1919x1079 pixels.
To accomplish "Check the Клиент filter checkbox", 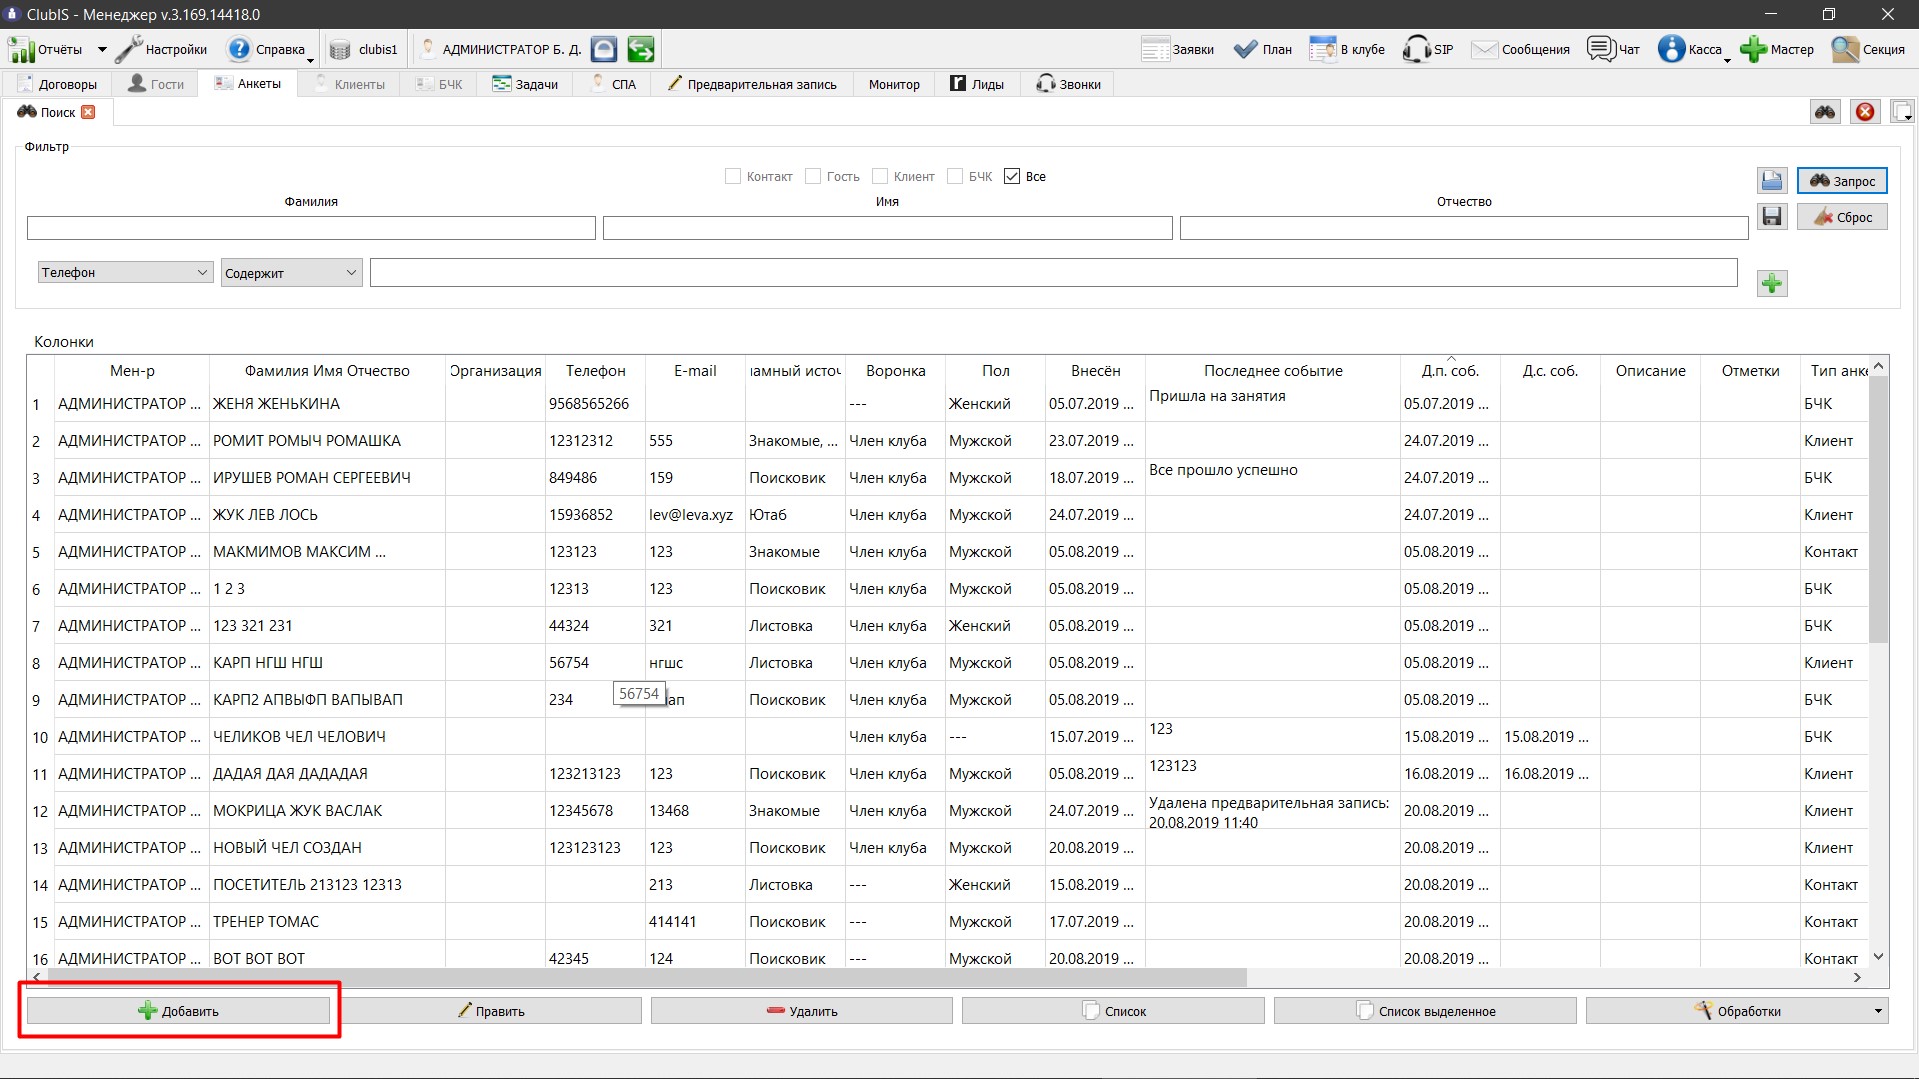I will tap(880, 176).
